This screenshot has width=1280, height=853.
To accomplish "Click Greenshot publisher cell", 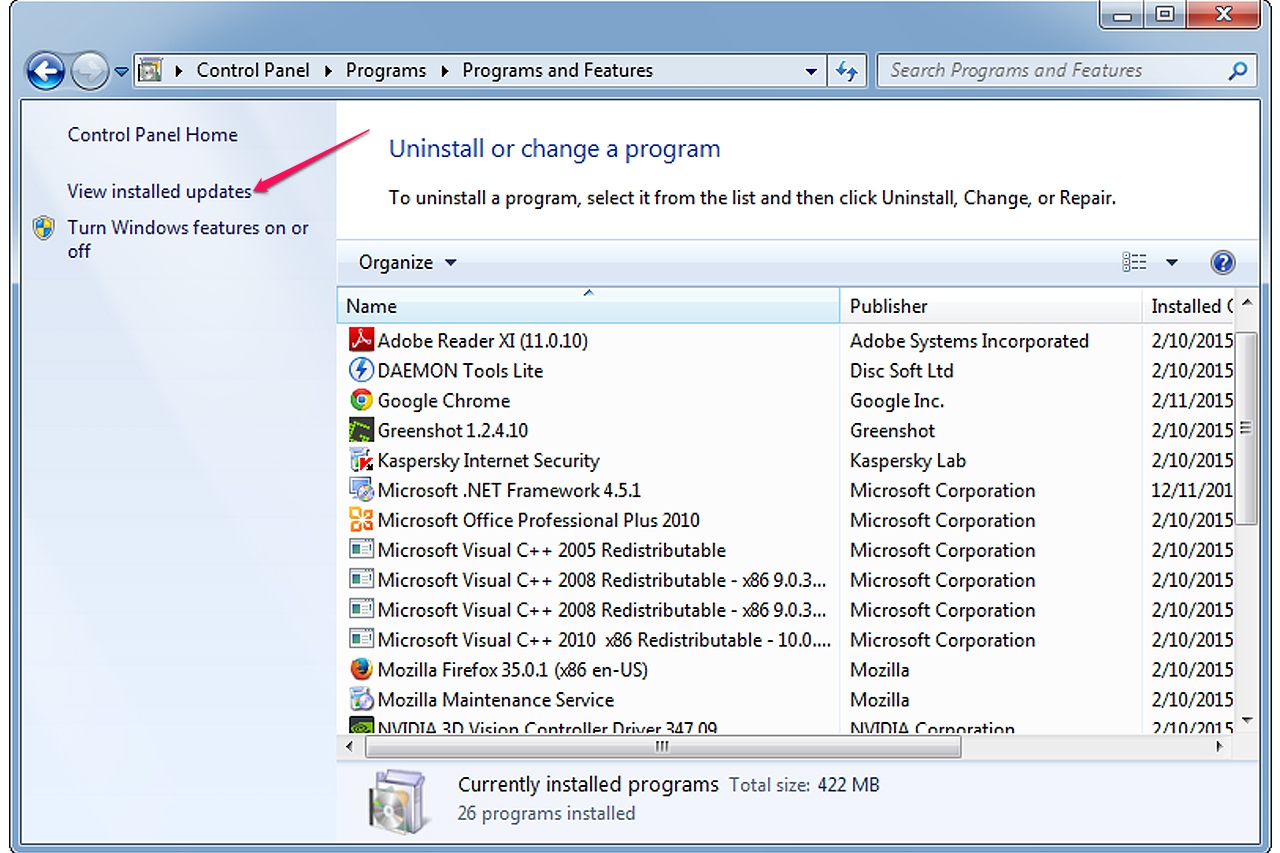I will (892, 430).
